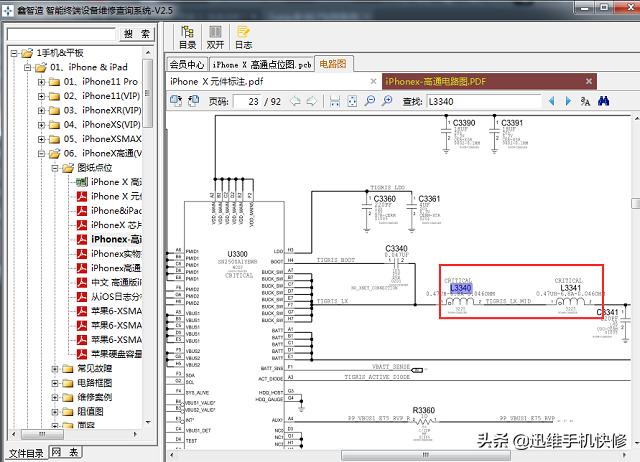Expand the 04、iPhoneXS(VIP) folder
This screenshot has height=462, width=640.
41,125
